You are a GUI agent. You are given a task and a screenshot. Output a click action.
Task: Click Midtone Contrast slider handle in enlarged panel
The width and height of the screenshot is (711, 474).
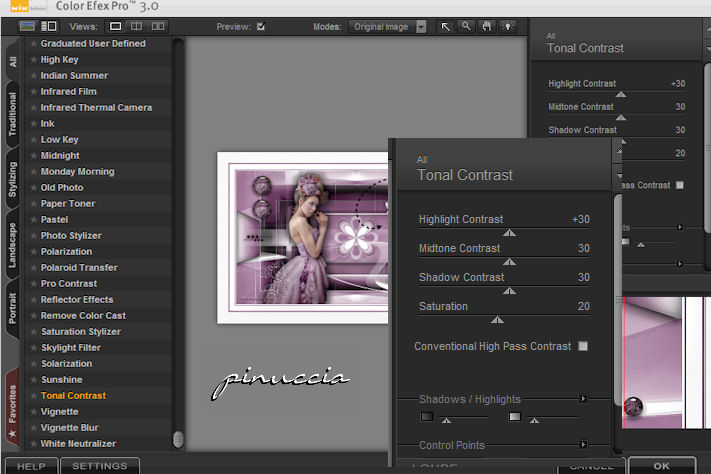click(x=509, y=262)
